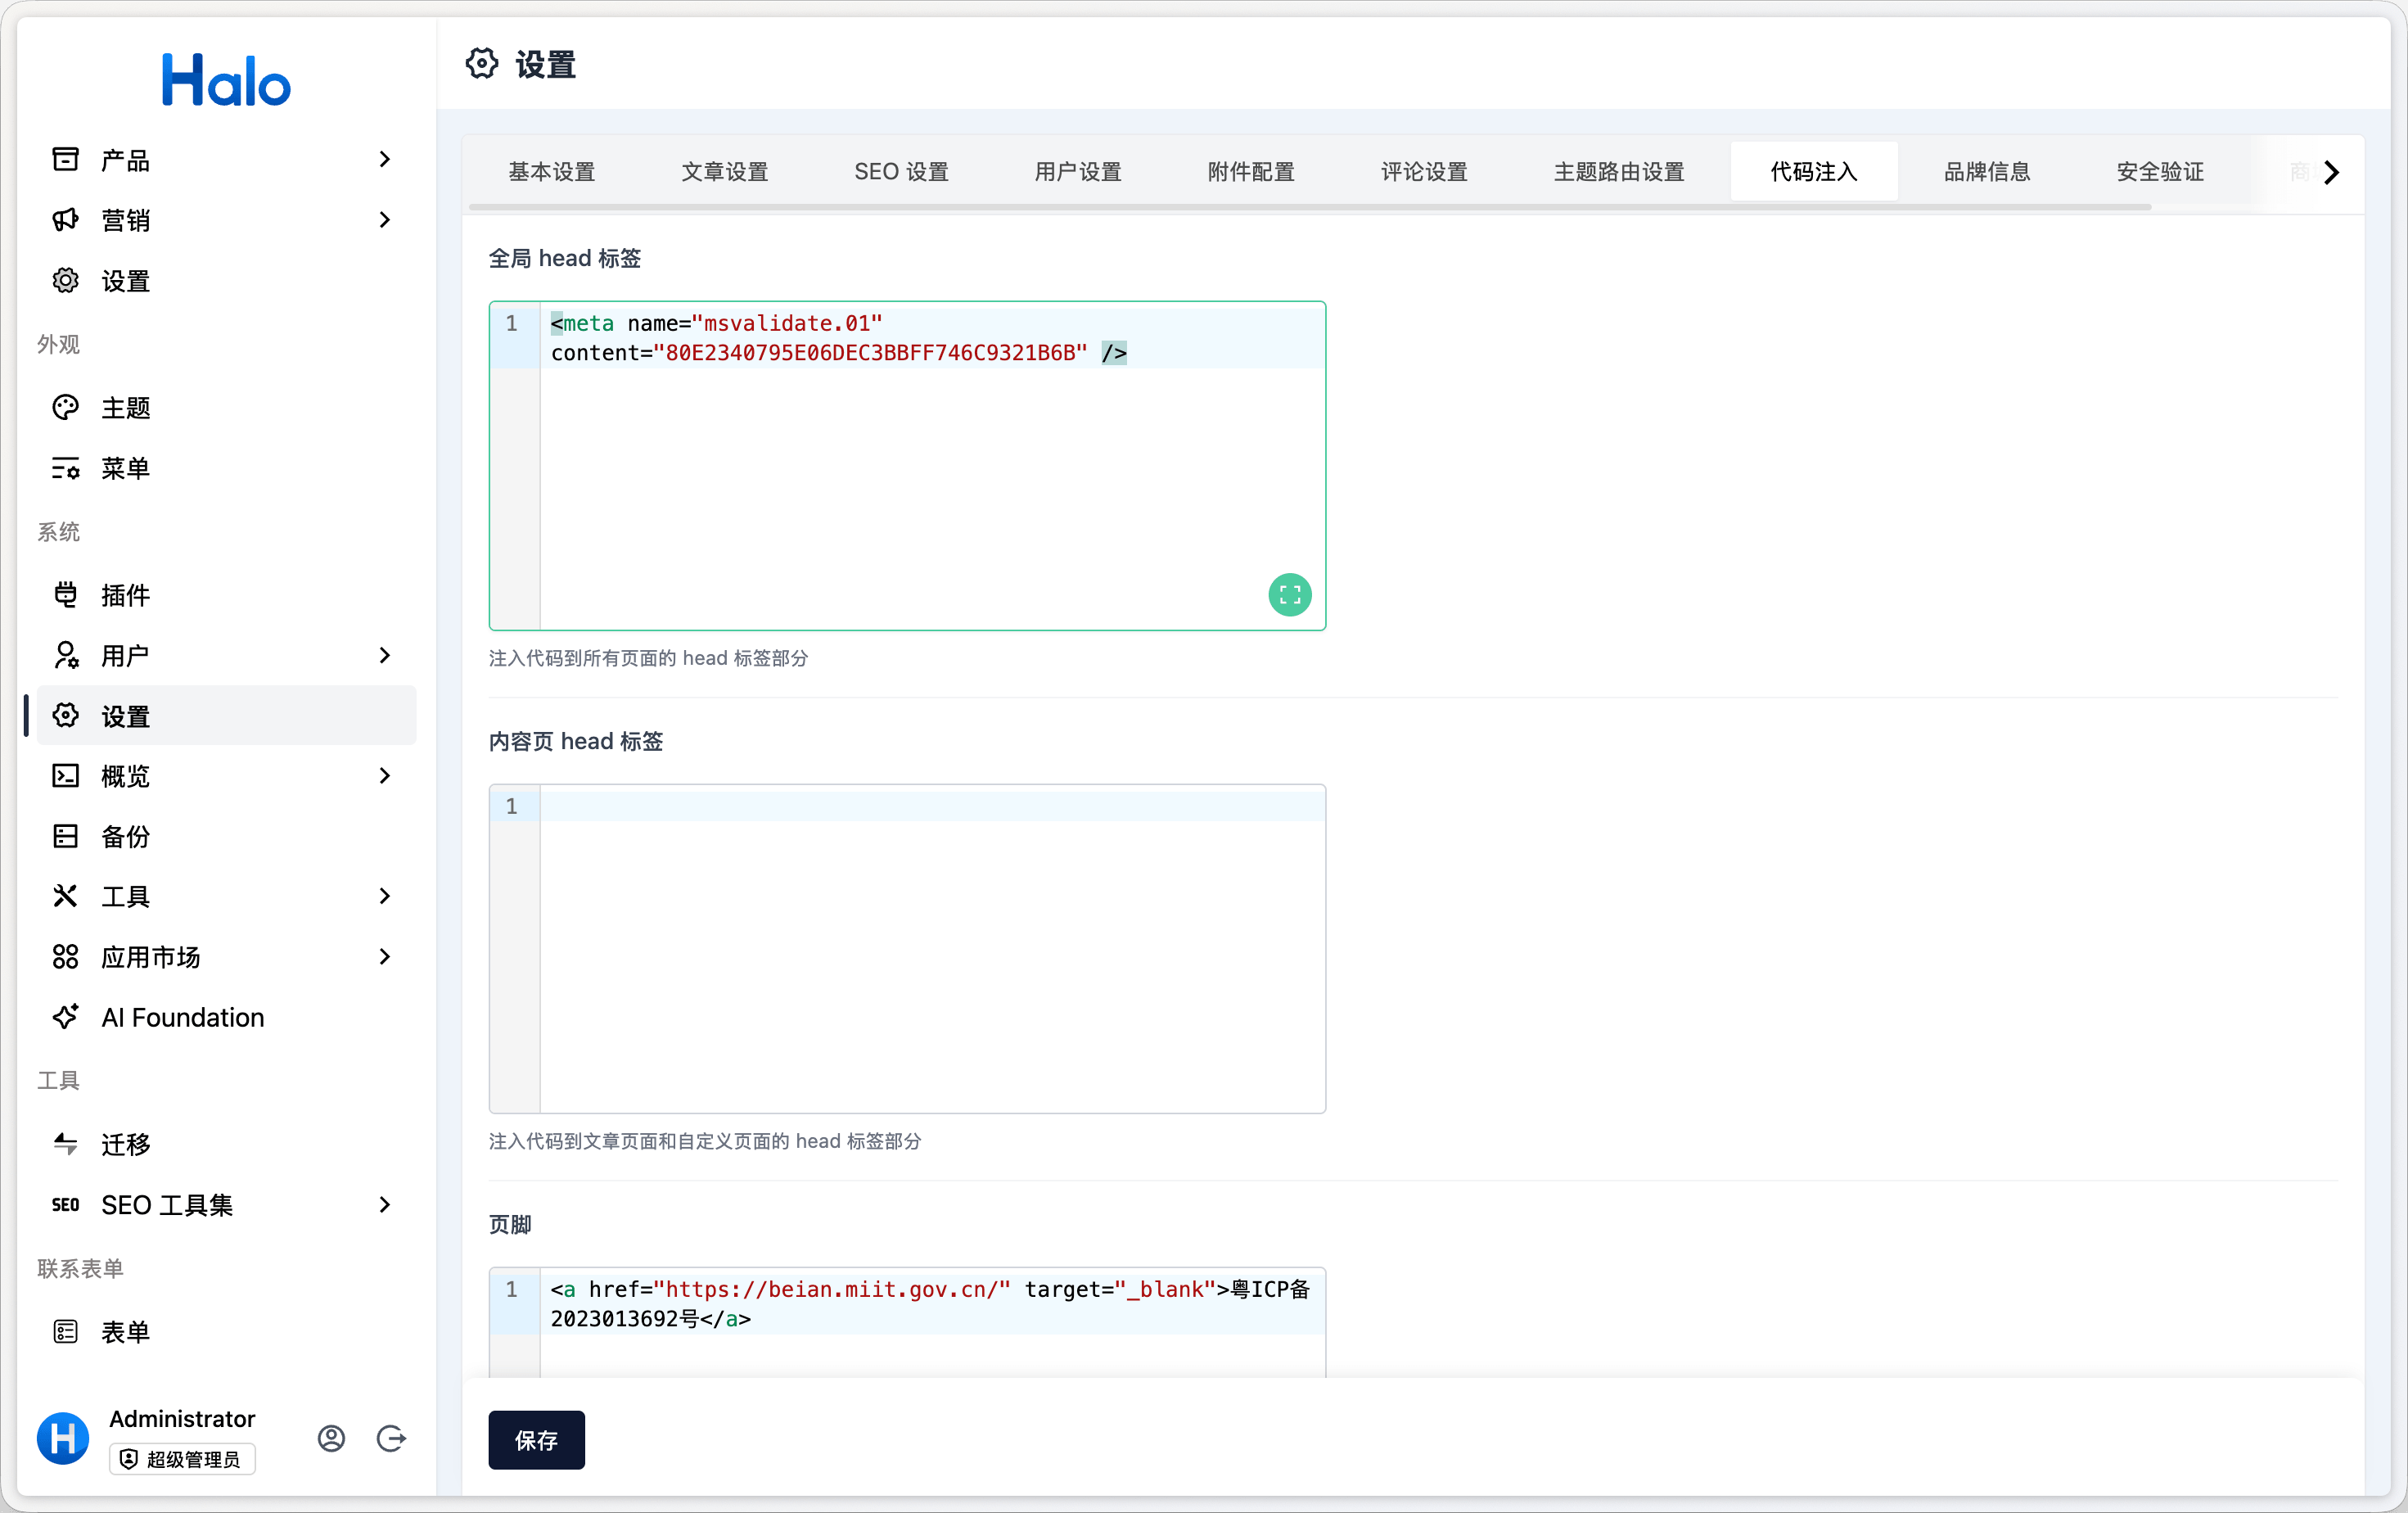Click inside the 页脚 code editor
This screenshot has height=1513, width=2408.
tap(907, 1322)
